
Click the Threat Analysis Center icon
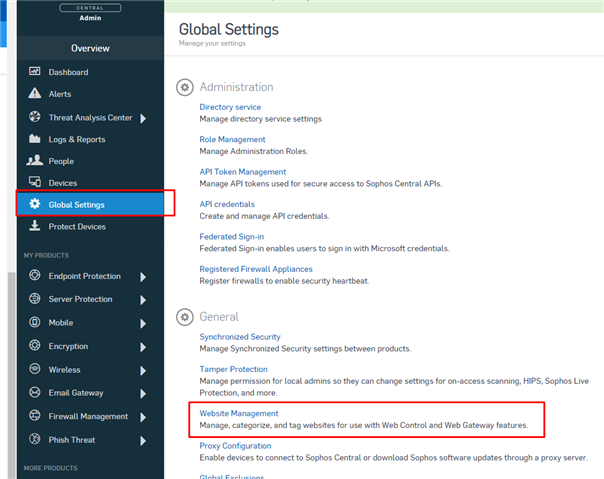coord(35,116)
